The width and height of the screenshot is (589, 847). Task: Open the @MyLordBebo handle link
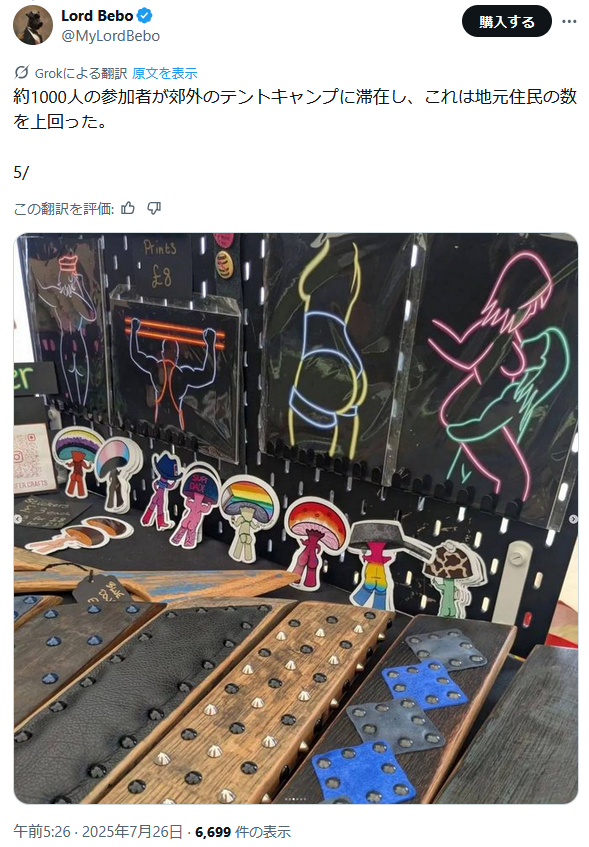110,36
